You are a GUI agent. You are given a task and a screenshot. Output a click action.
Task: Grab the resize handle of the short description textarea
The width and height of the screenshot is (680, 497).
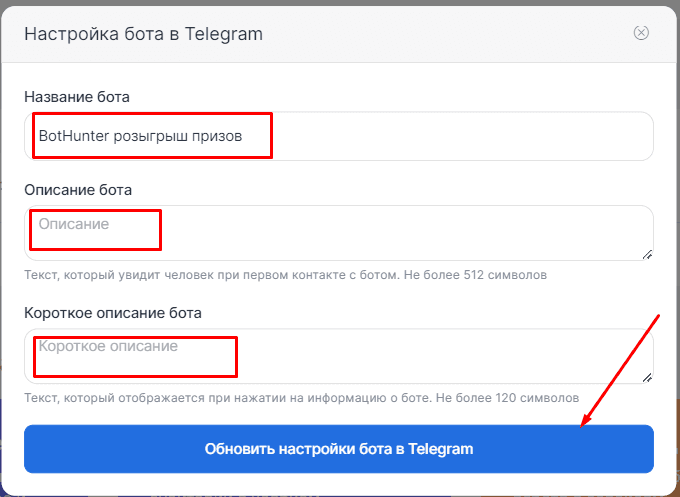647,377
